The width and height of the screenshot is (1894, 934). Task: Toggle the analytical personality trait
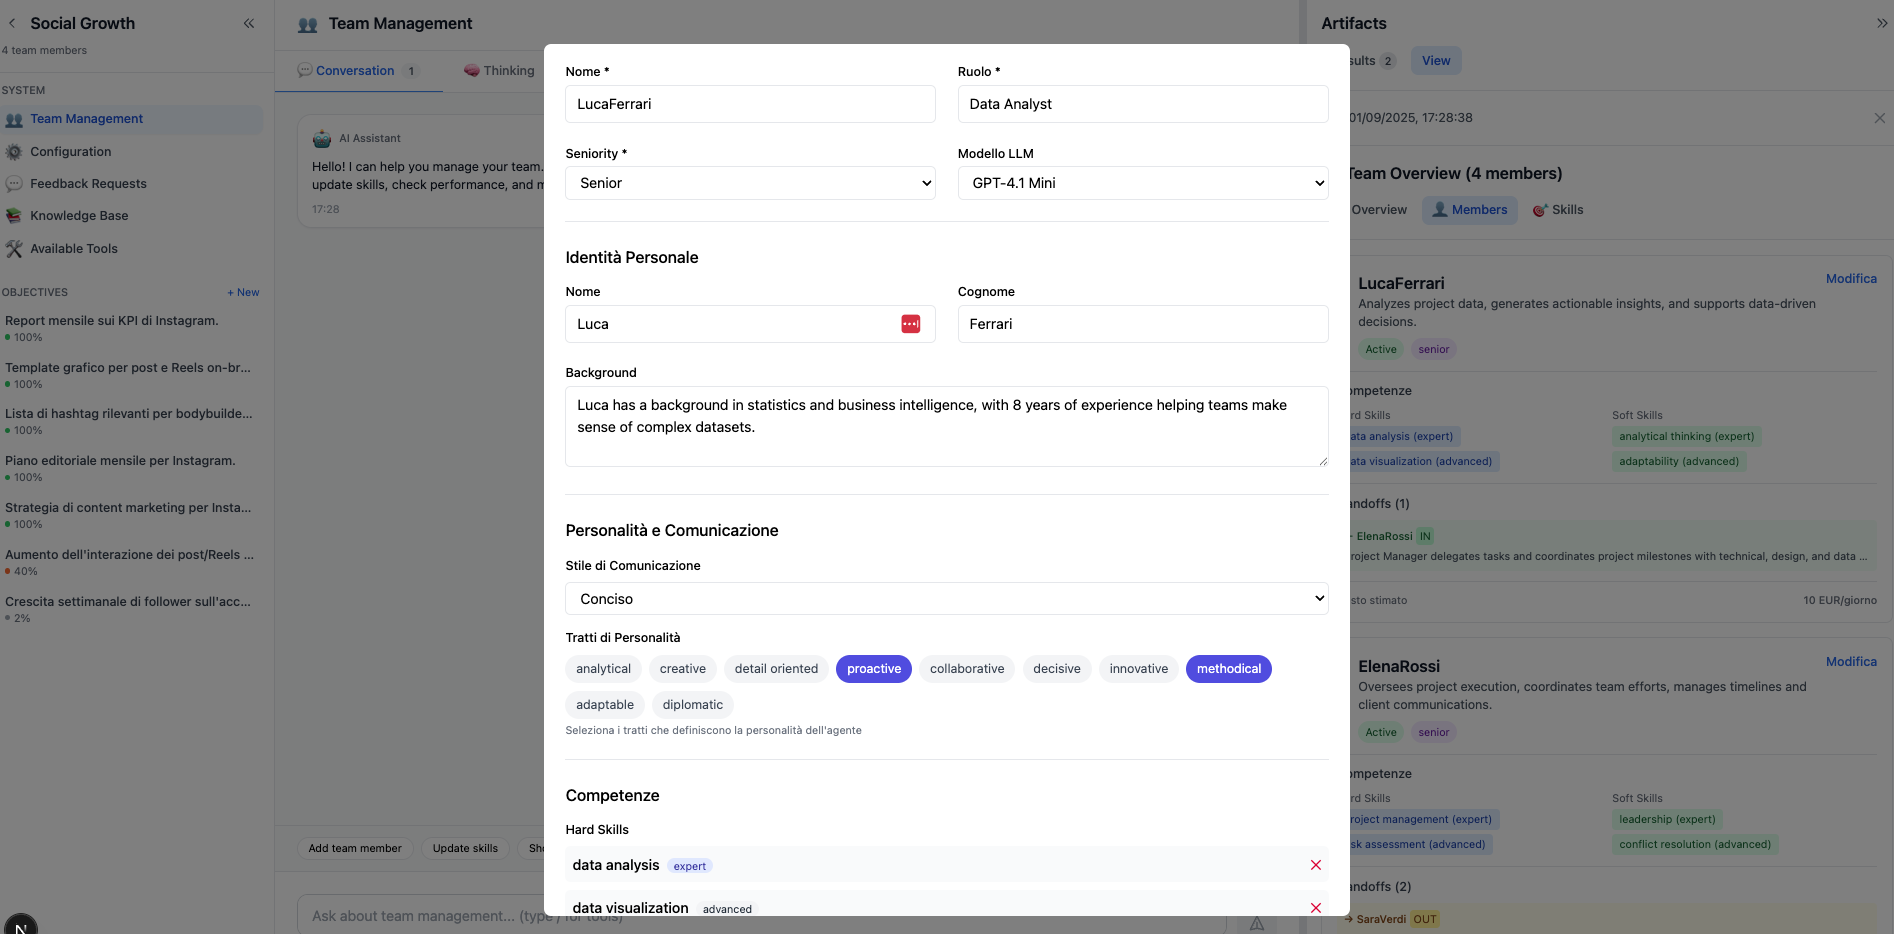point(604,669)
